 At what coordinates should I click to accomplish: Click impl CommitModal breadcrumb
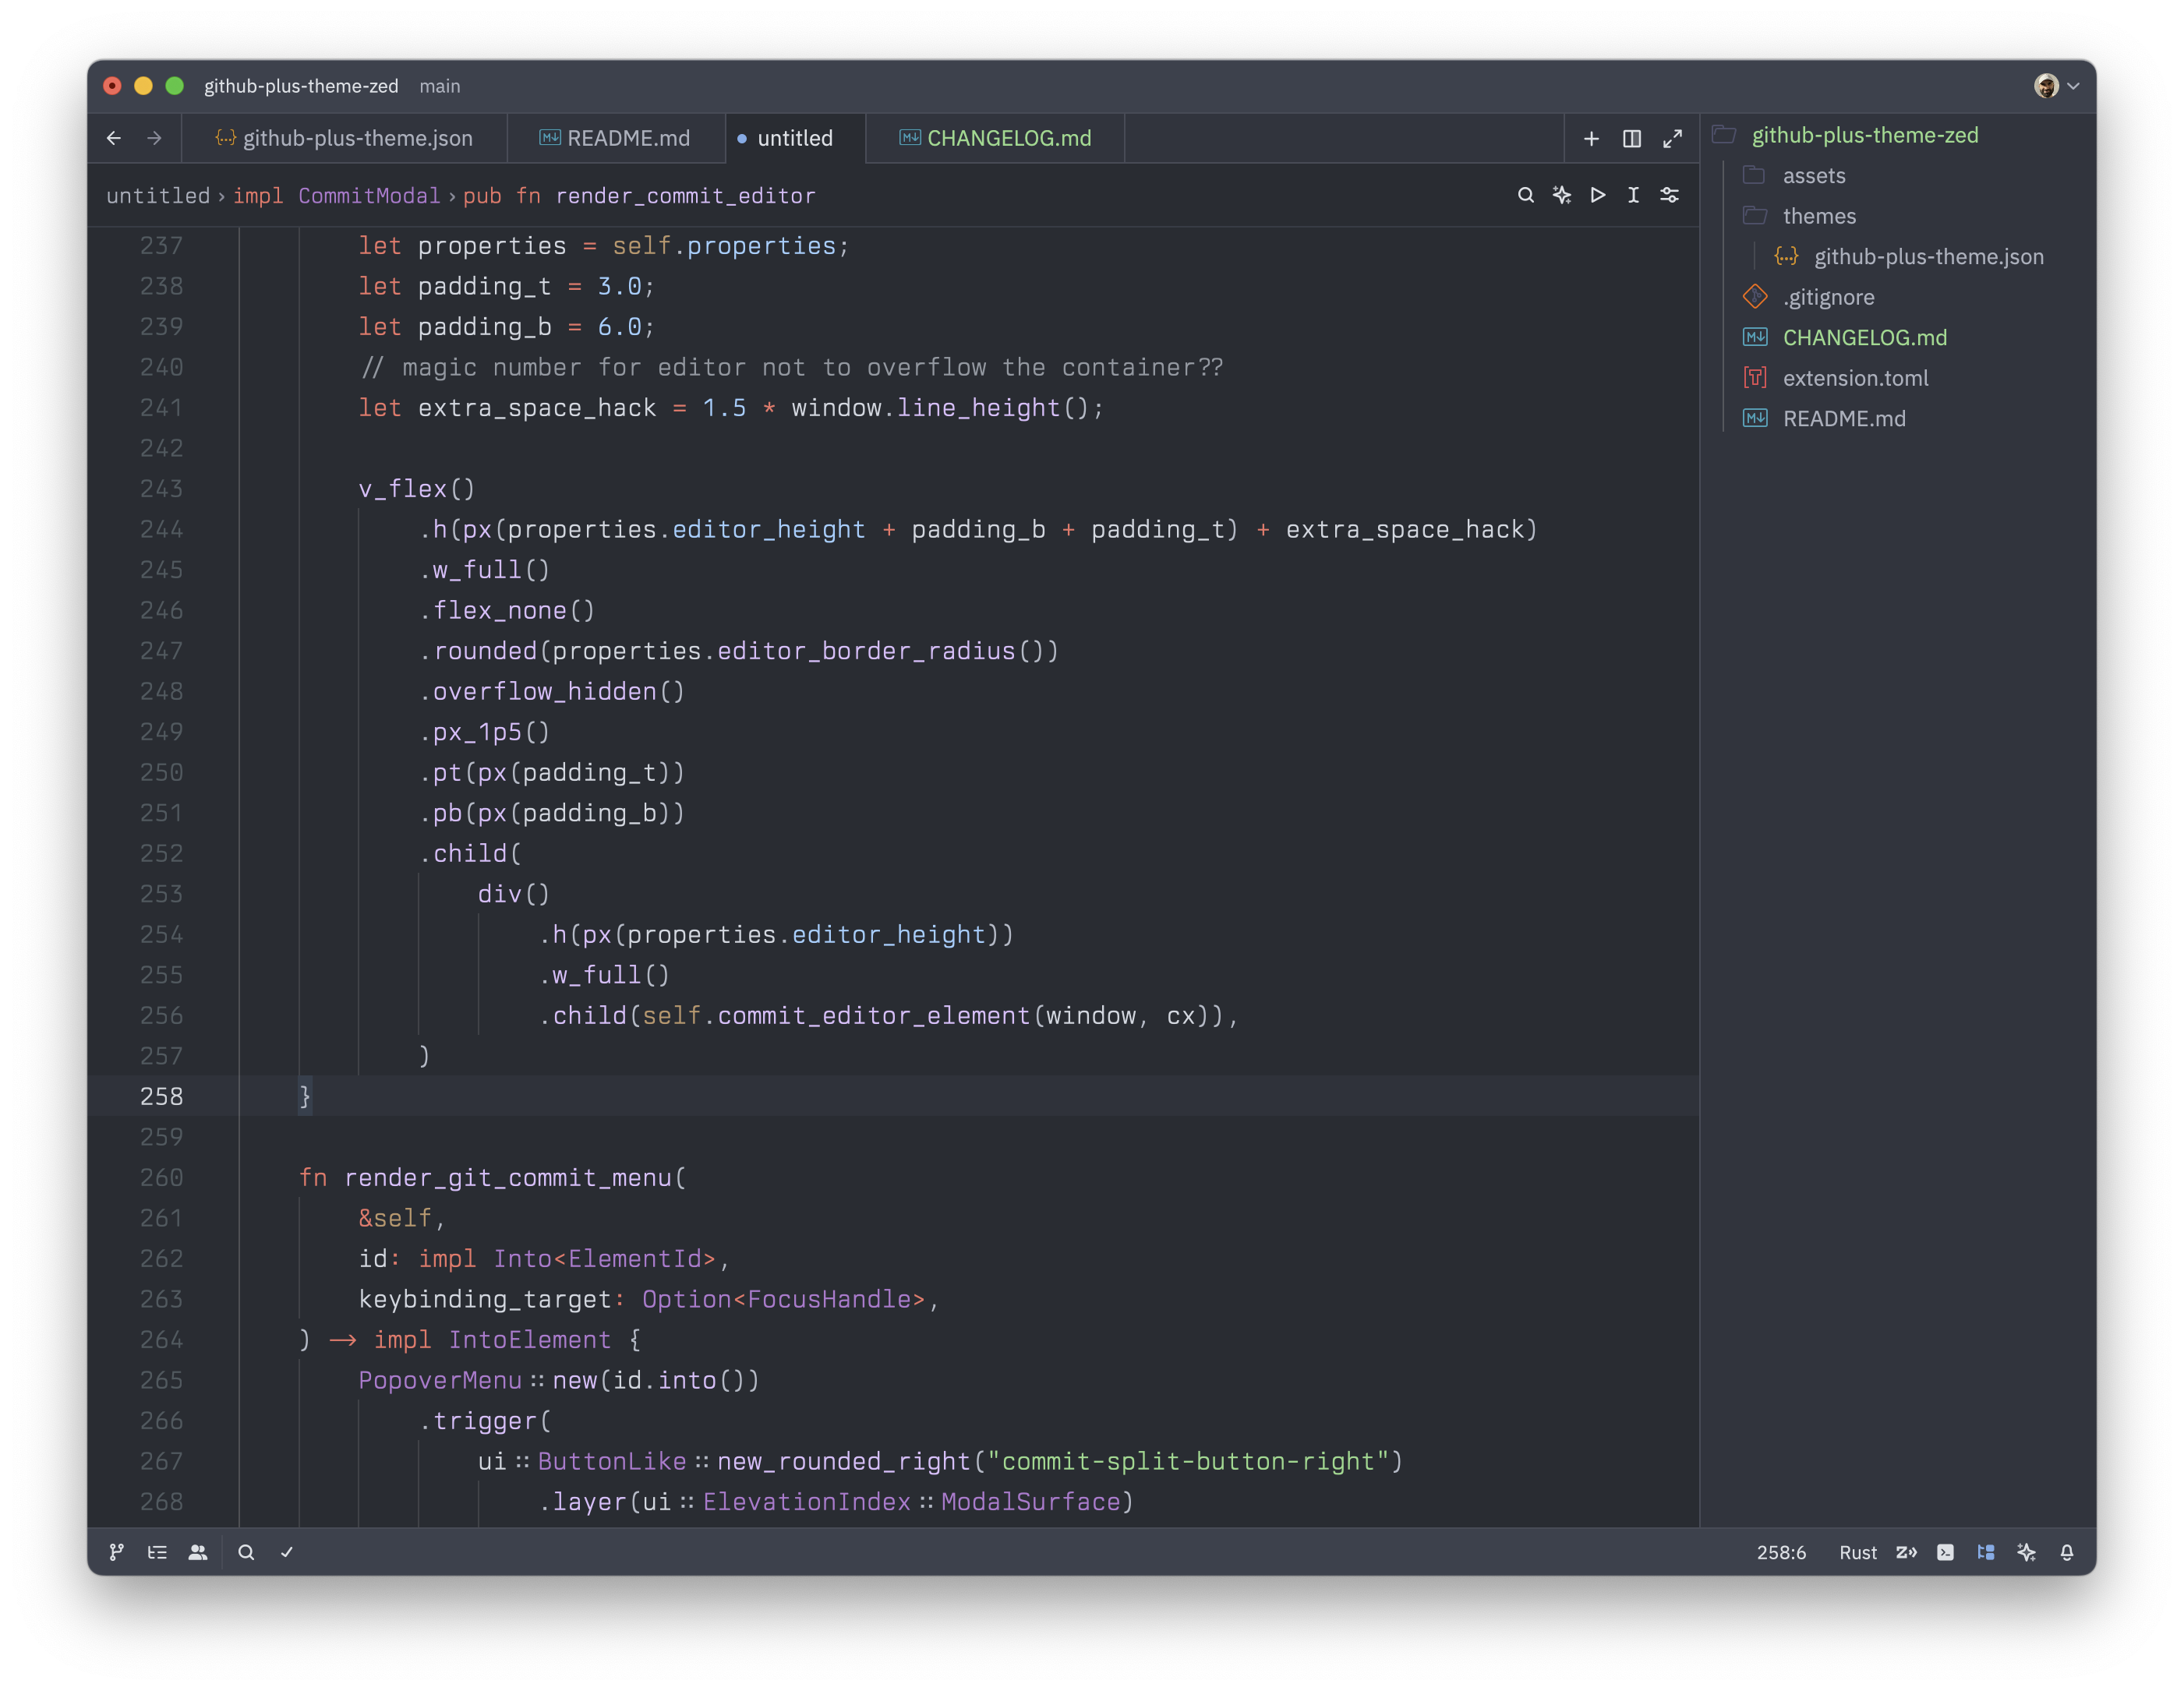click(x=336, y=196)
